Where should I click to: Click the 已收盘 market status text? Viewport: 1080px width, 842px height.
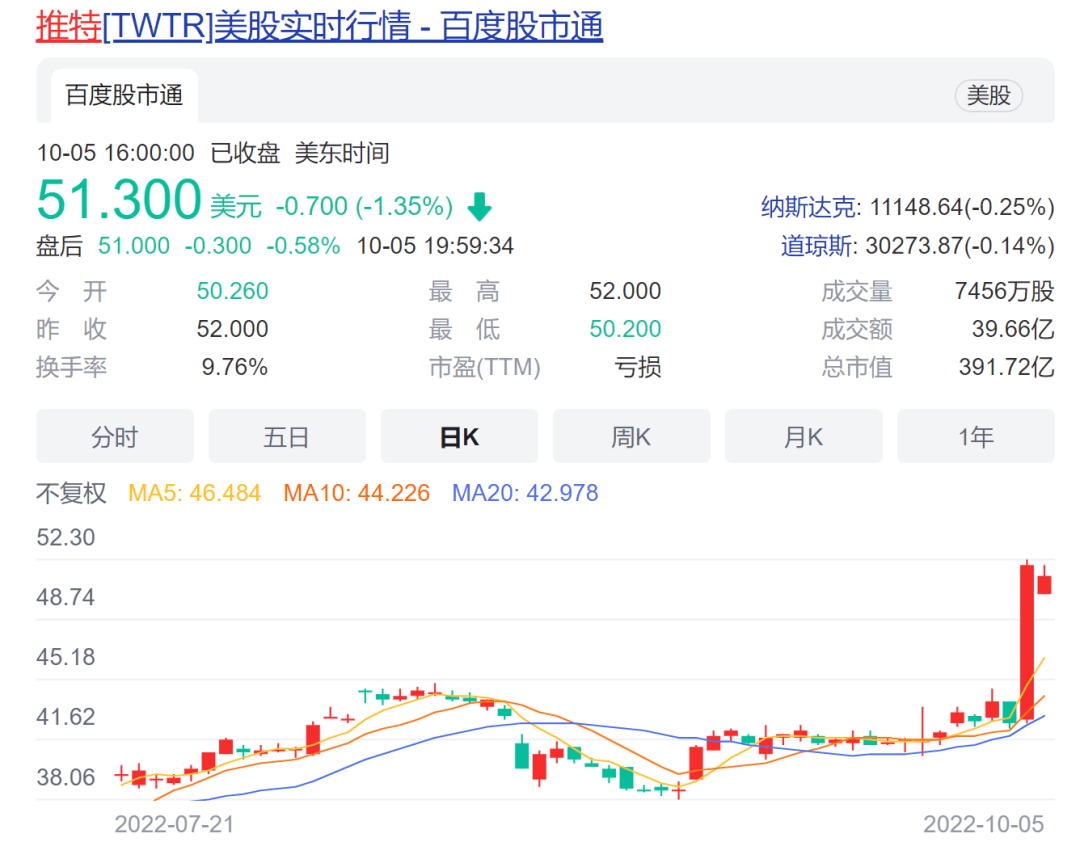245,153
